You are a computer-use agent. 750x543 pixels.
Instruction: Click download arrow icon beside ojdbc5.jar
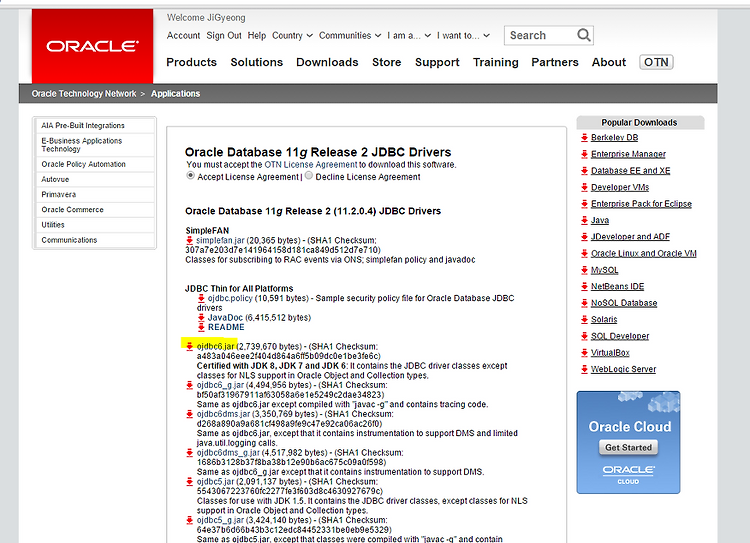[189, 481]
